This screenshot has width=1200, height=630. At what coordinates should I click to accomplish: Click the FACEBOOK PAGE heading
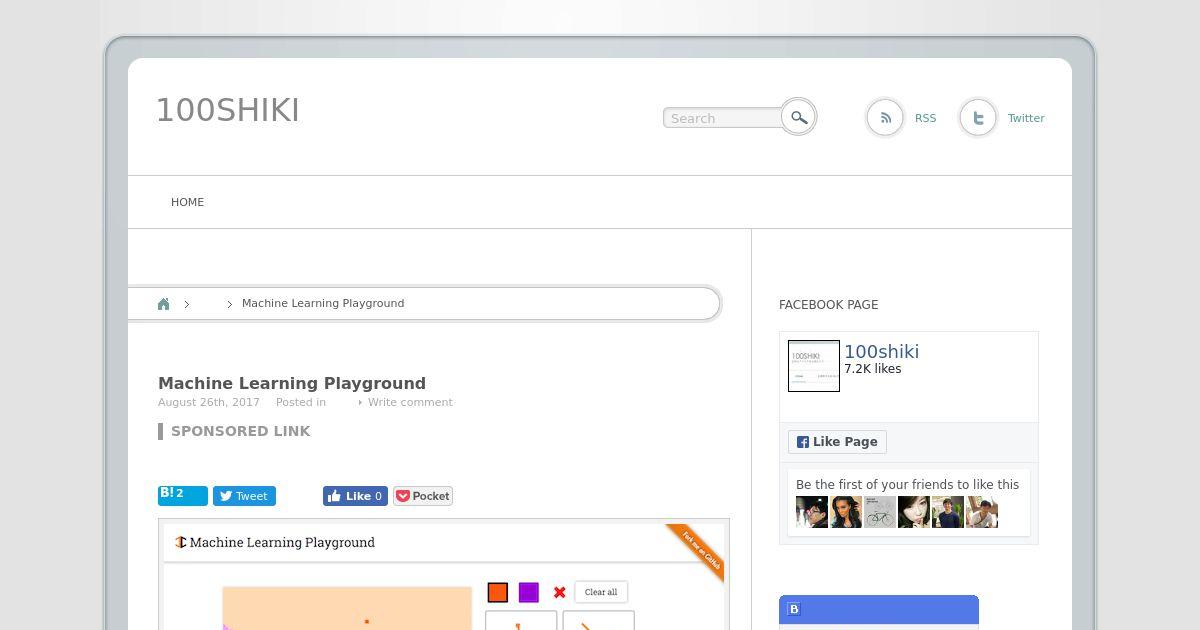[x=829, y=305]
